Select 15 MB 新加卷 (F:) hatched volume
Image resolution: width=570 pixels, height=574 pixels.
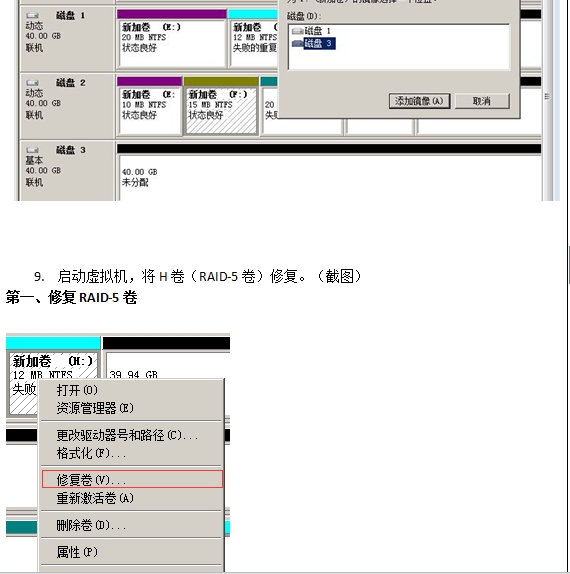pos(221,111)
